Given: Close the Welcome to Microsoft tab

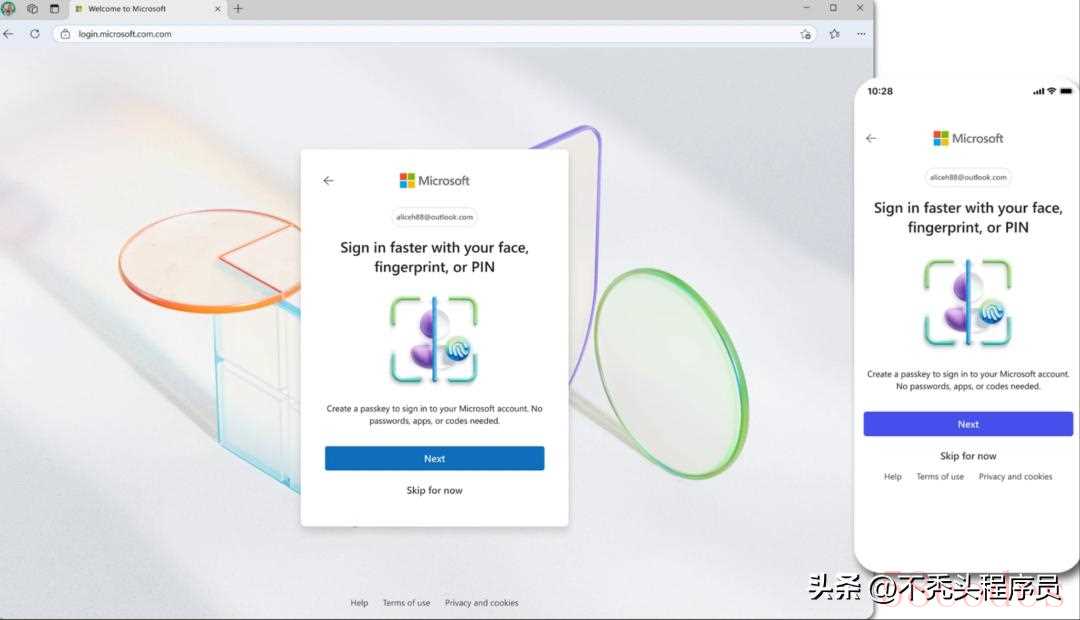Looking at the screenshot, I should 218,9.
